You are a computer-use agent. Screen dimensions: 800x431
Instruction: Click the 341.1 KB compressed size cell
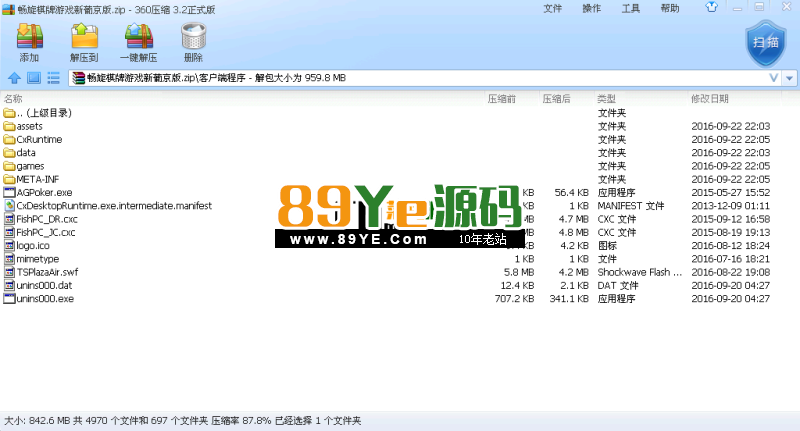(569, 298)
